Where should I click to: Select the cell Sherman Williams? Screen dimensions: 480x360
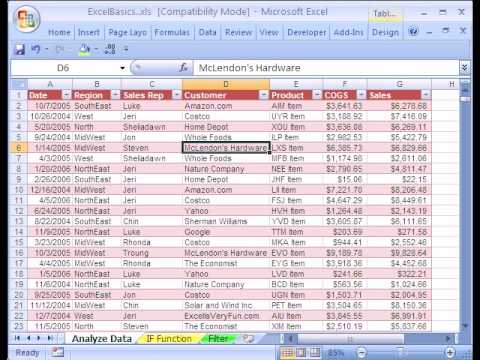pos(226,221)
